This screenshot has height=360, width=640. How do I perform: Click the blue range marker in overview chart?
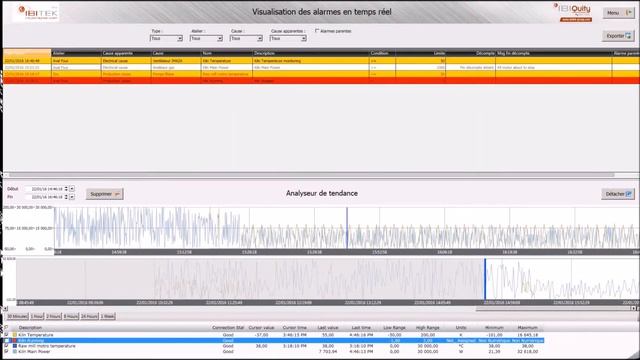[485, 279]
